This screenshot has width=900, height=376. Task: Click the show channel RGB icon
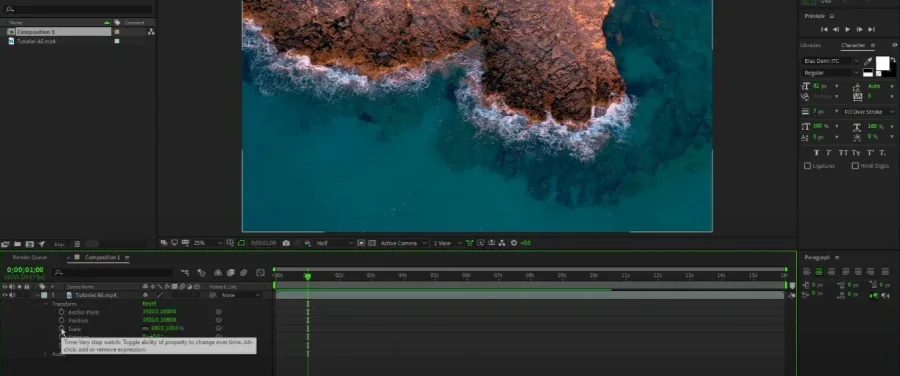(307, 243)
